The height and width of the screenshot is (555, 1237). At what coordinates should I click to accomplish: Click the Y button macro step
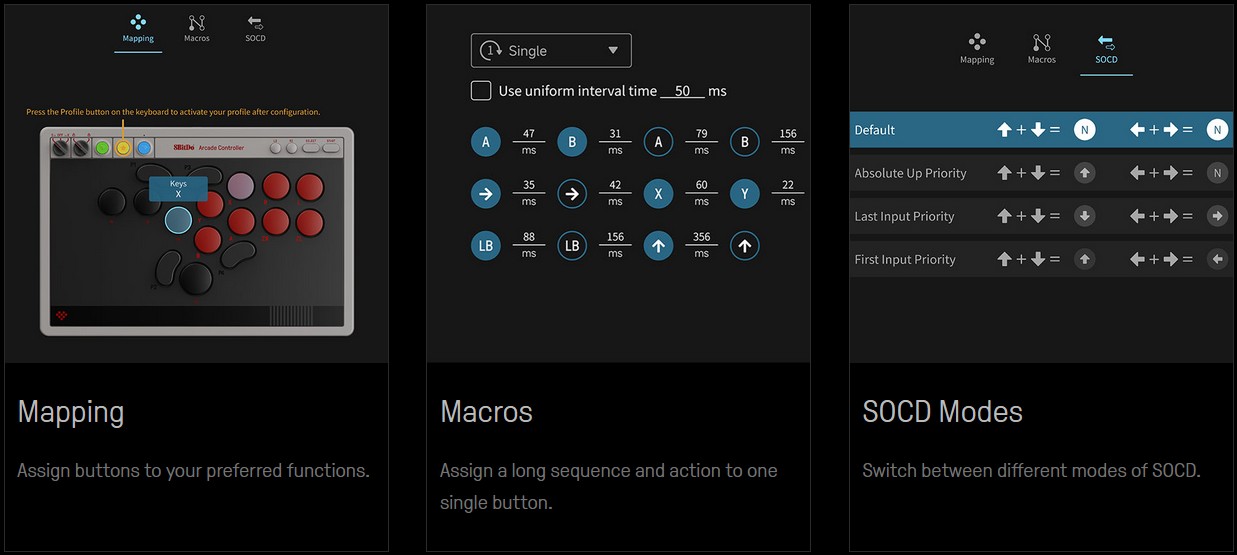click(744, 194)
